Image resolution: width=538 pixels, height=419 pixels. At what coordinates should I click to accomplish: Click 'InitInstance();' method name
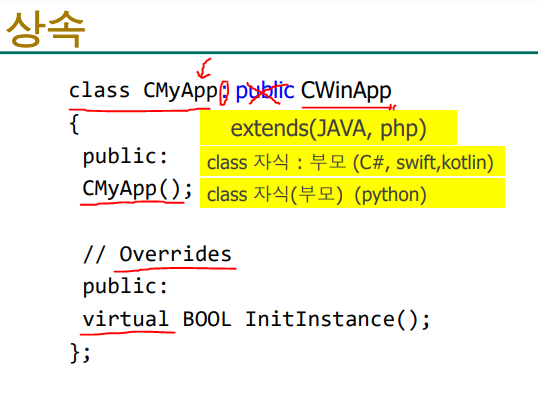(338, 319)
